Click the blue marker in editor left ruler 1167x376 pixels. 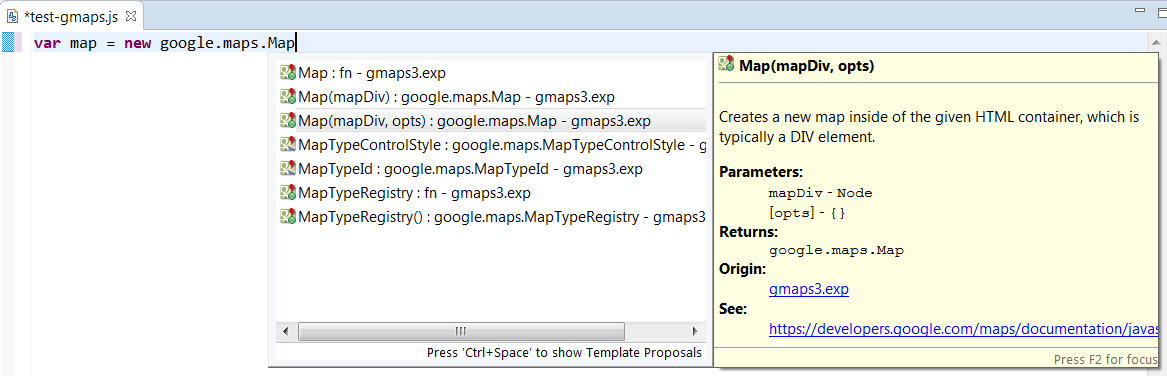click(9, 42)
